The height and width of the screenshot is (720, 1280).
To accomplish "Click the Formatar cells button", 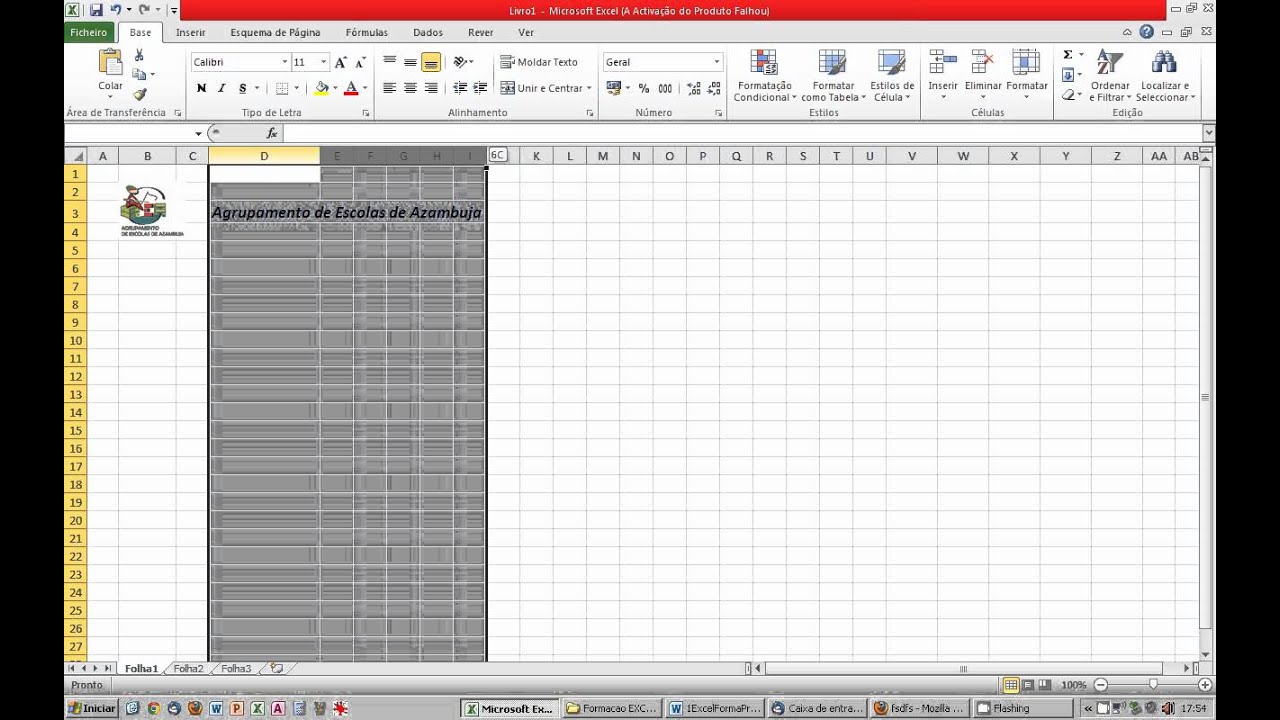I will [1027, 76].
